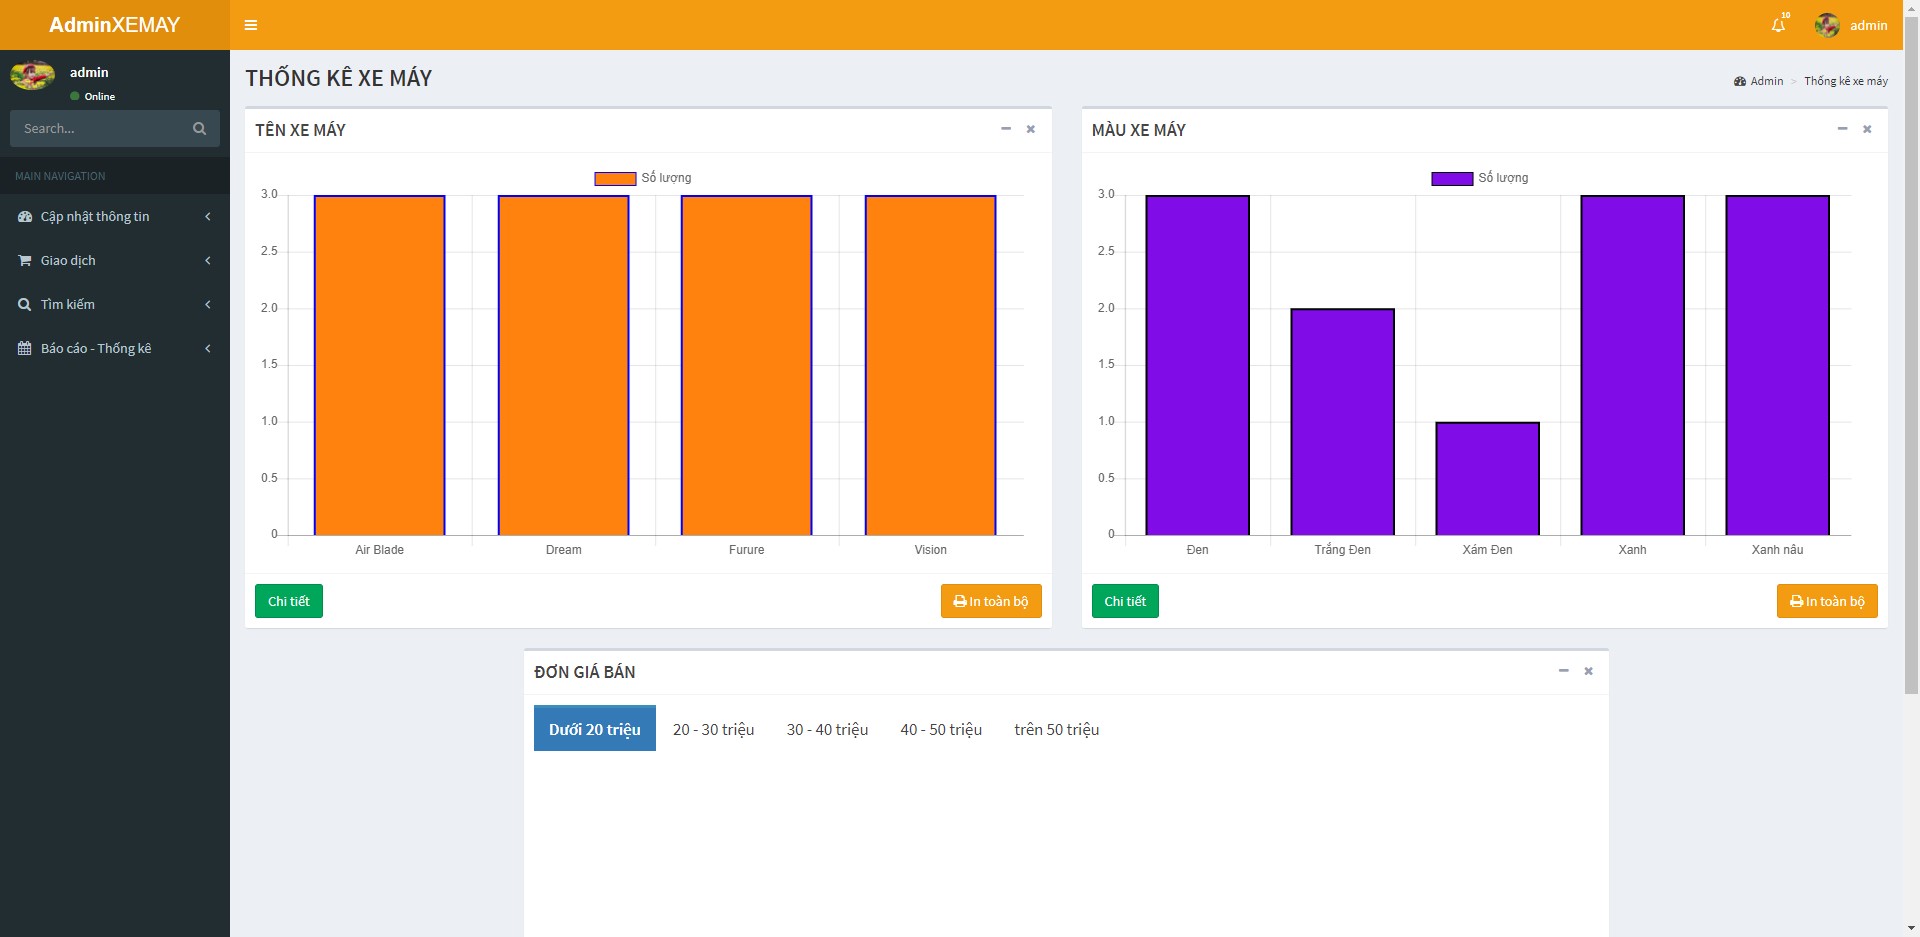Toggle the orange Số lượng legend swatch
The width and height of the screenshot is (1920, 937).
[615, 178]
